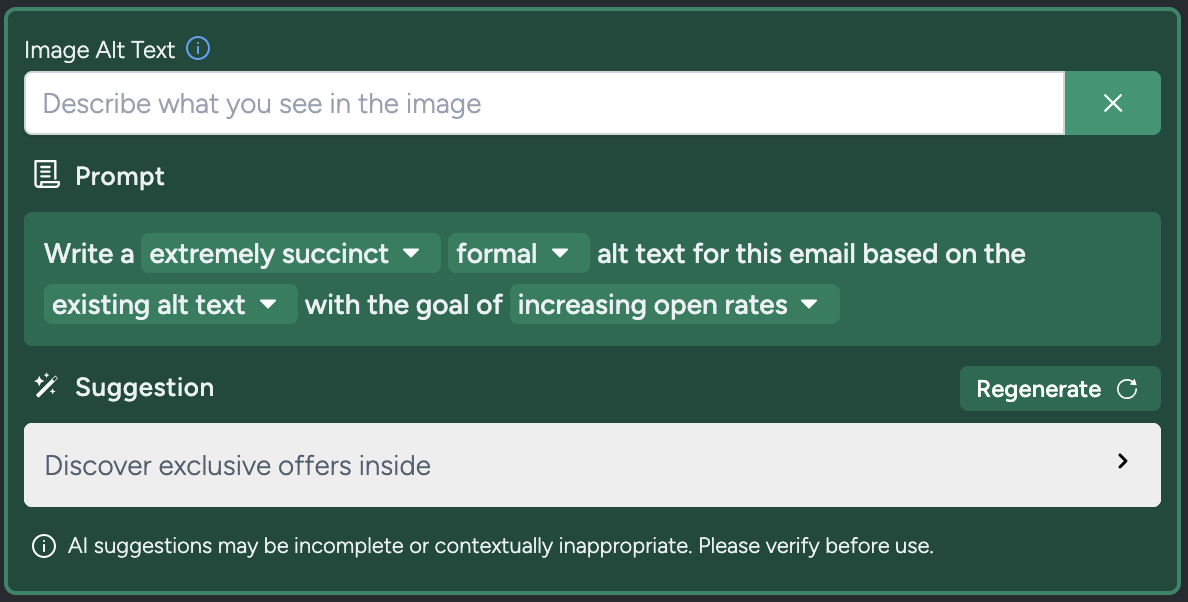The image size is (1188, 602).
Task: Select the chevron on the suggestion row
Action: 1122,461
